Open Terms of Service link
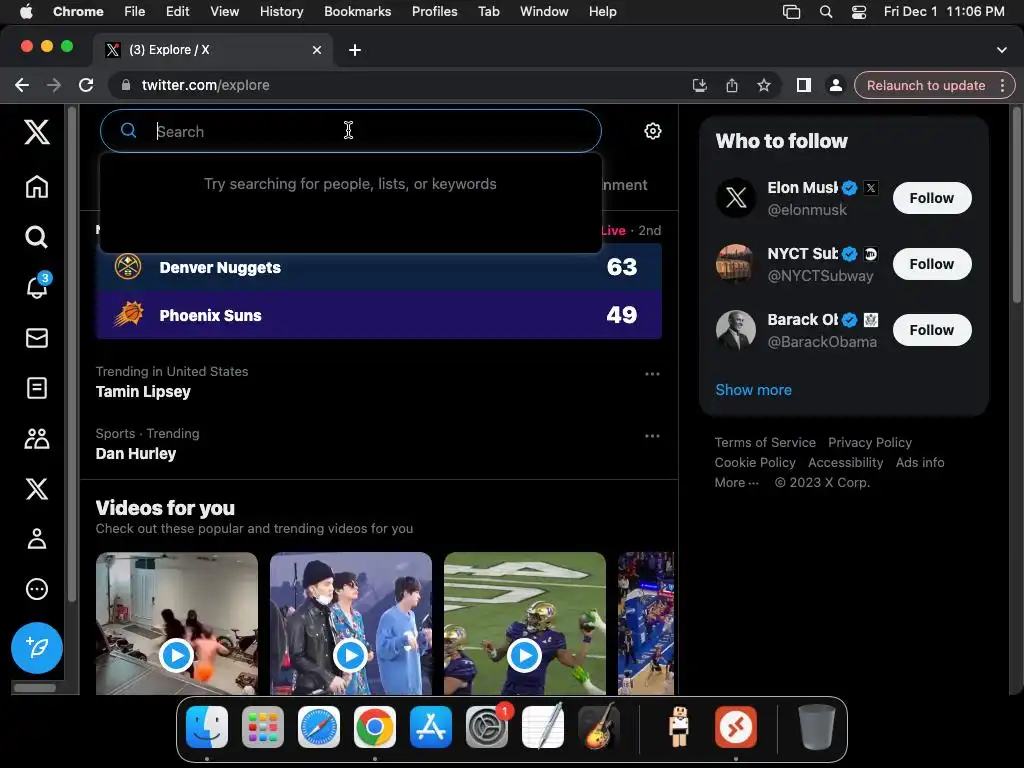This screenshot has height=768, width=1024. [x=765, y=443]
